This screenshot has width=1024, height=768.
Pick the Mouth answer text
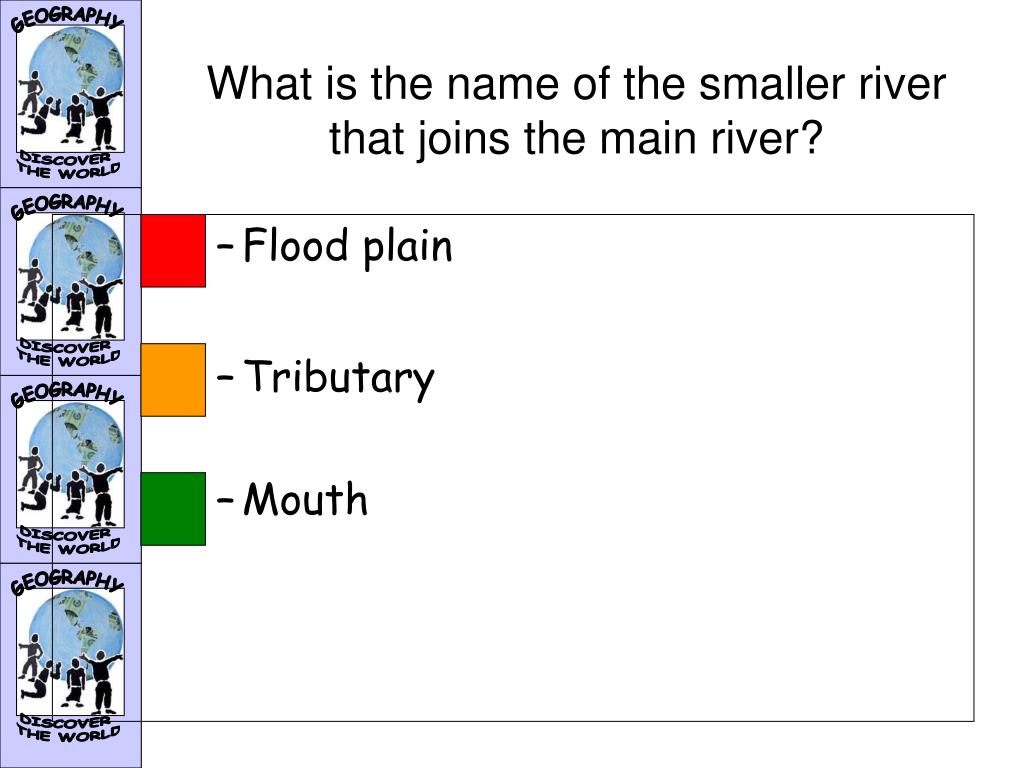click(x=305, y=500)
